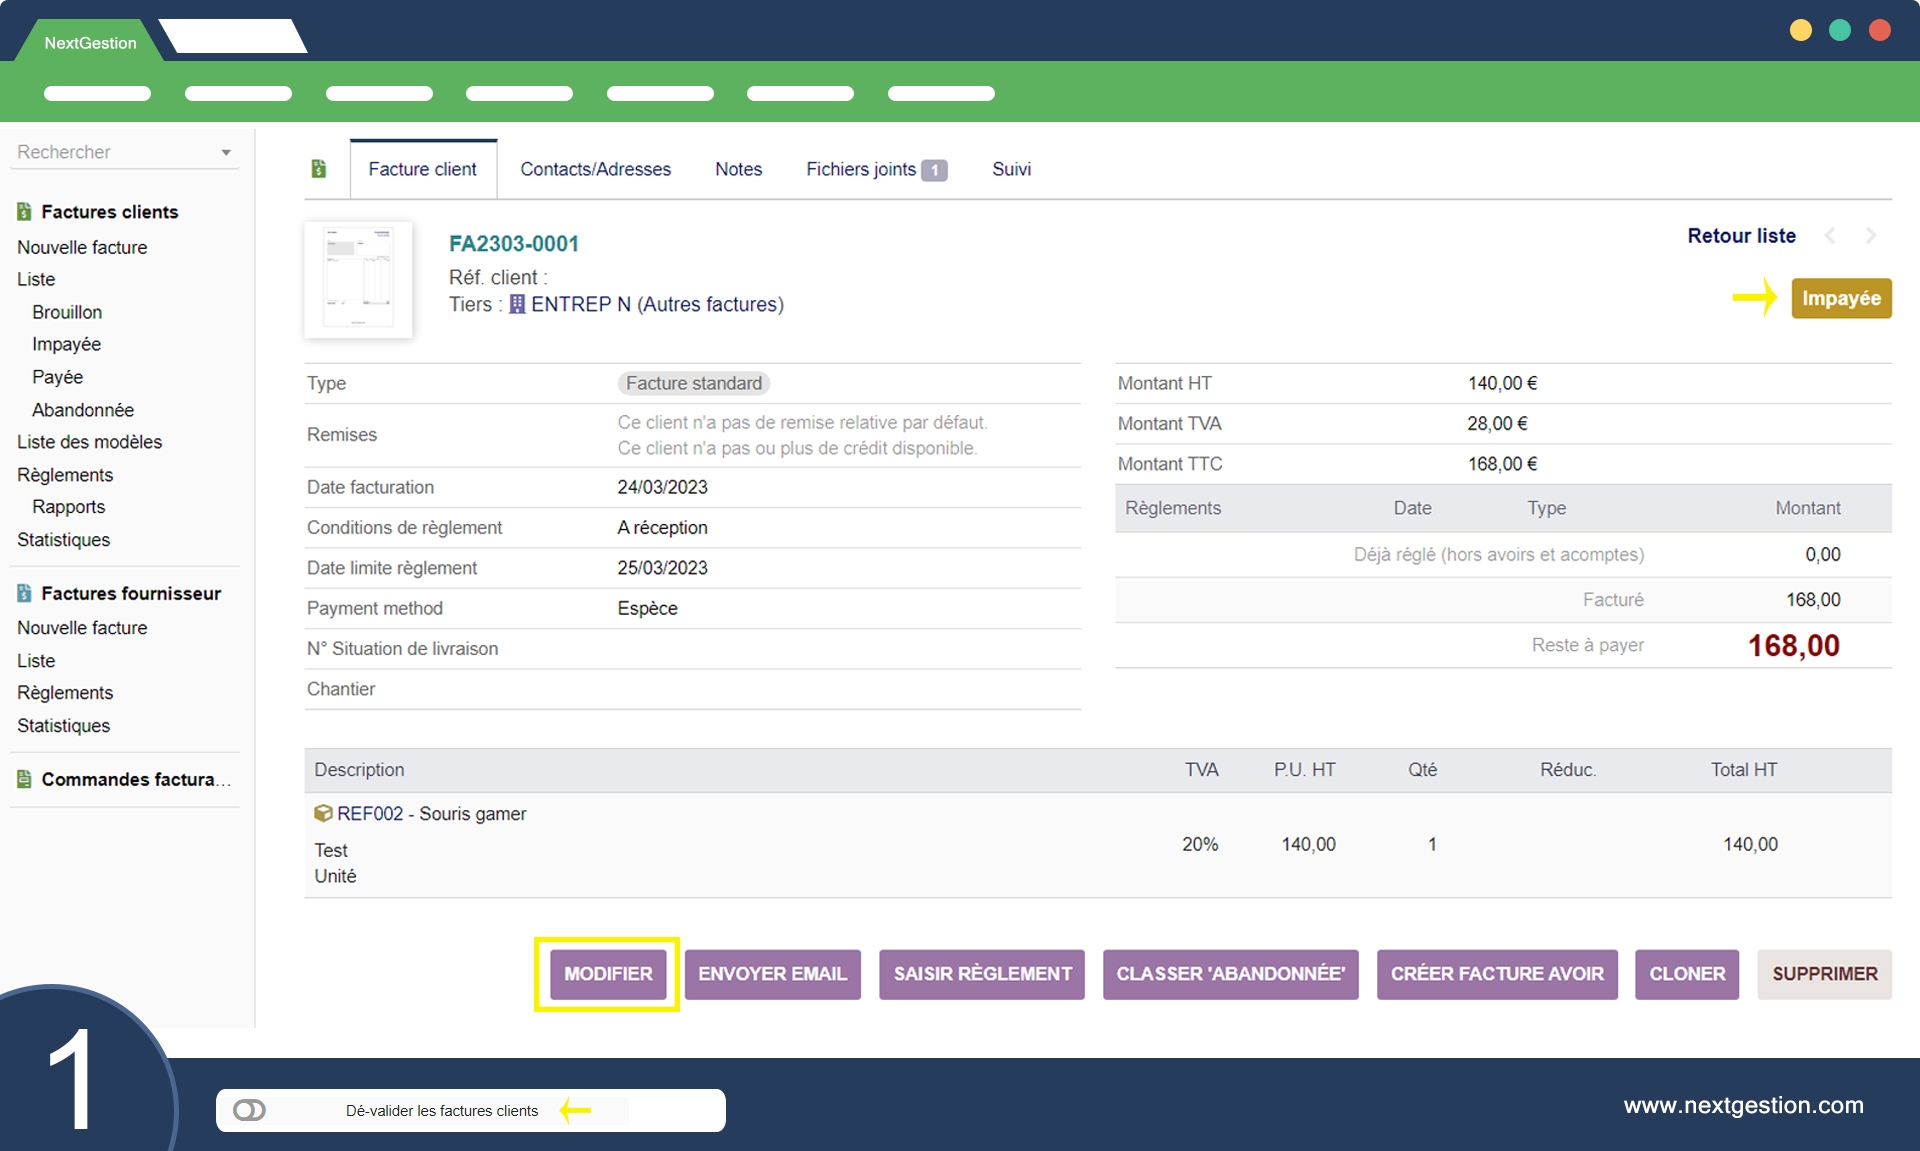Screen dimensions: 1920x1151
Task: Click the Factures fournisseur section icon
Action: tap(24, 593)
